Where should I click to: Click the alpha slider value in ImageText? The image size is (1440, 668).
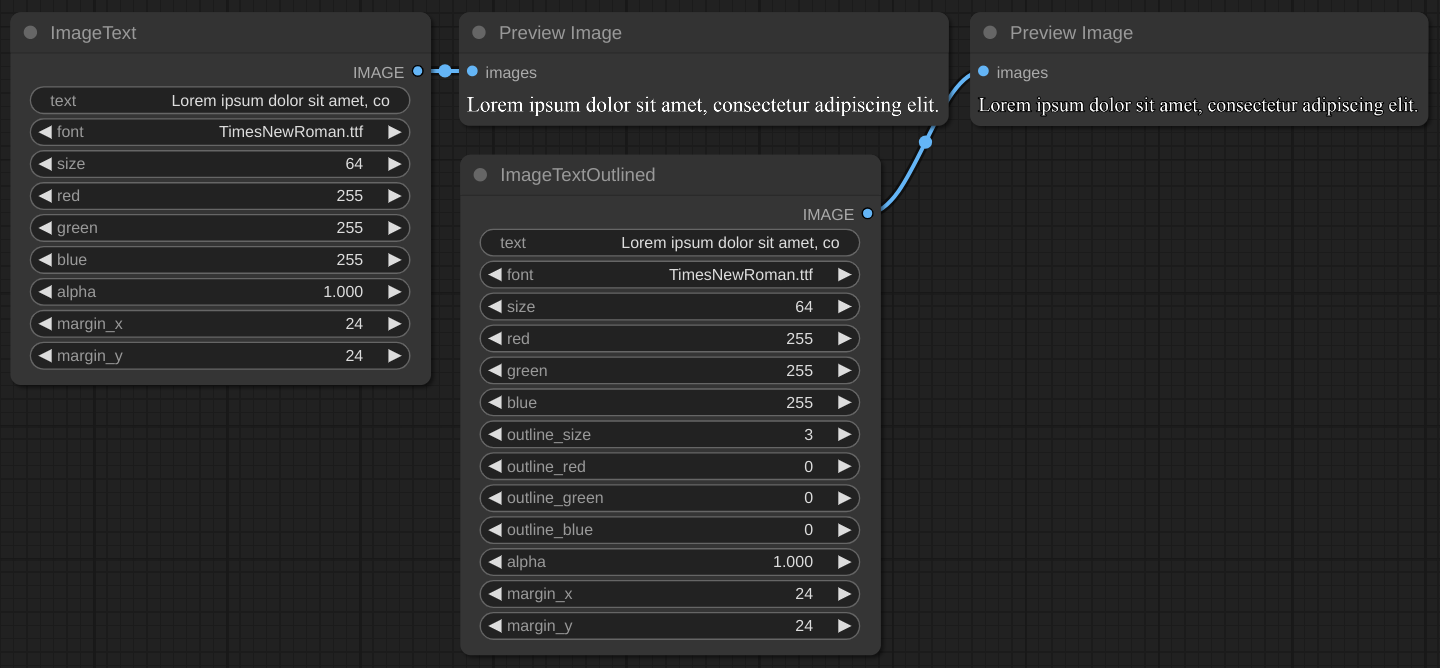click(220, 292)
